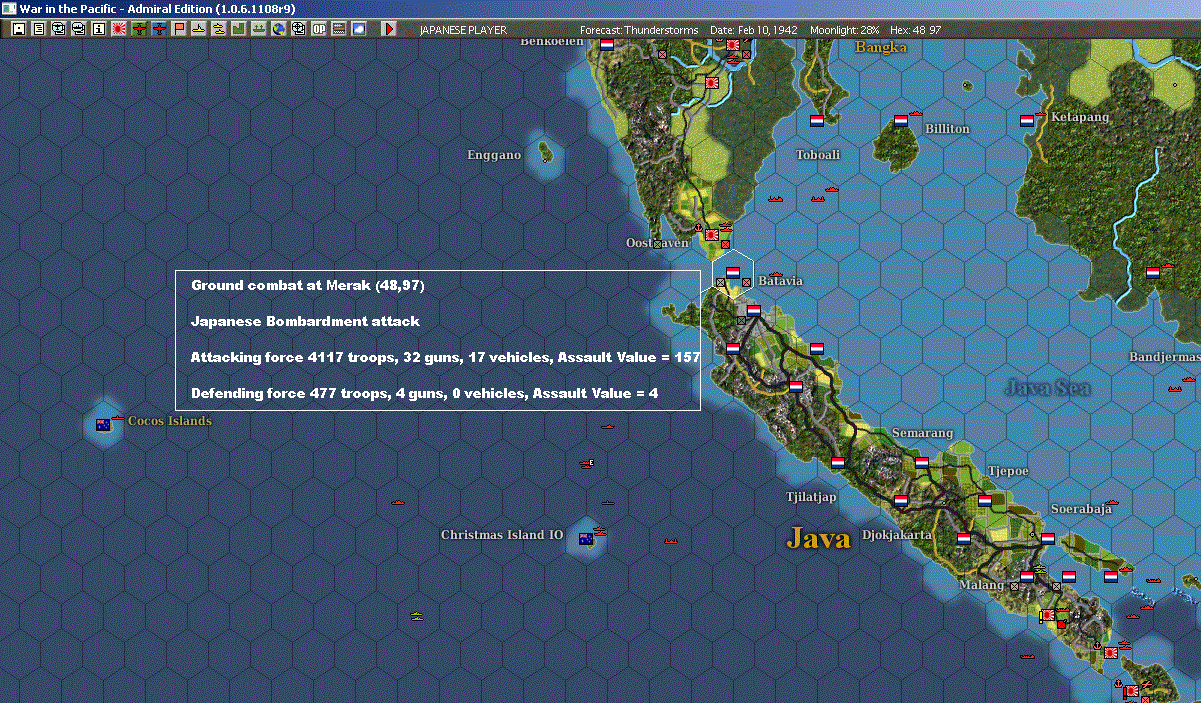This screenshot has height=703, width=1201.
Task: Click the Djokjakarta city label
Action: click(x=897, y=535)
